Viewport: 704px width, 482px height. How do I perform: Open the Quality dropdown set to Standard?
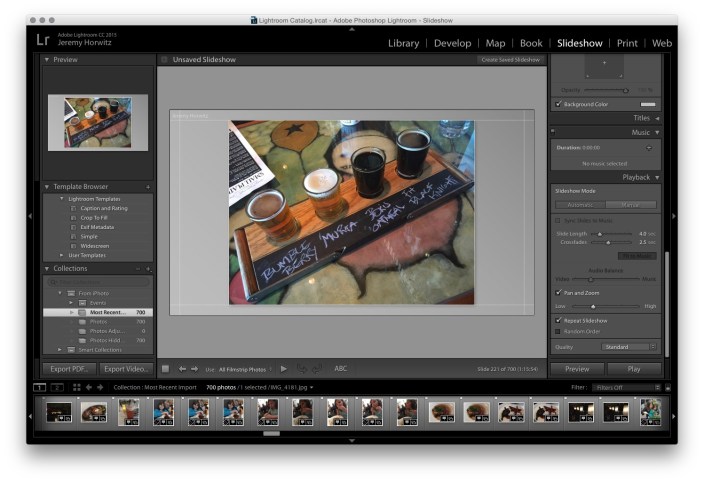click(x=630, y=347)
